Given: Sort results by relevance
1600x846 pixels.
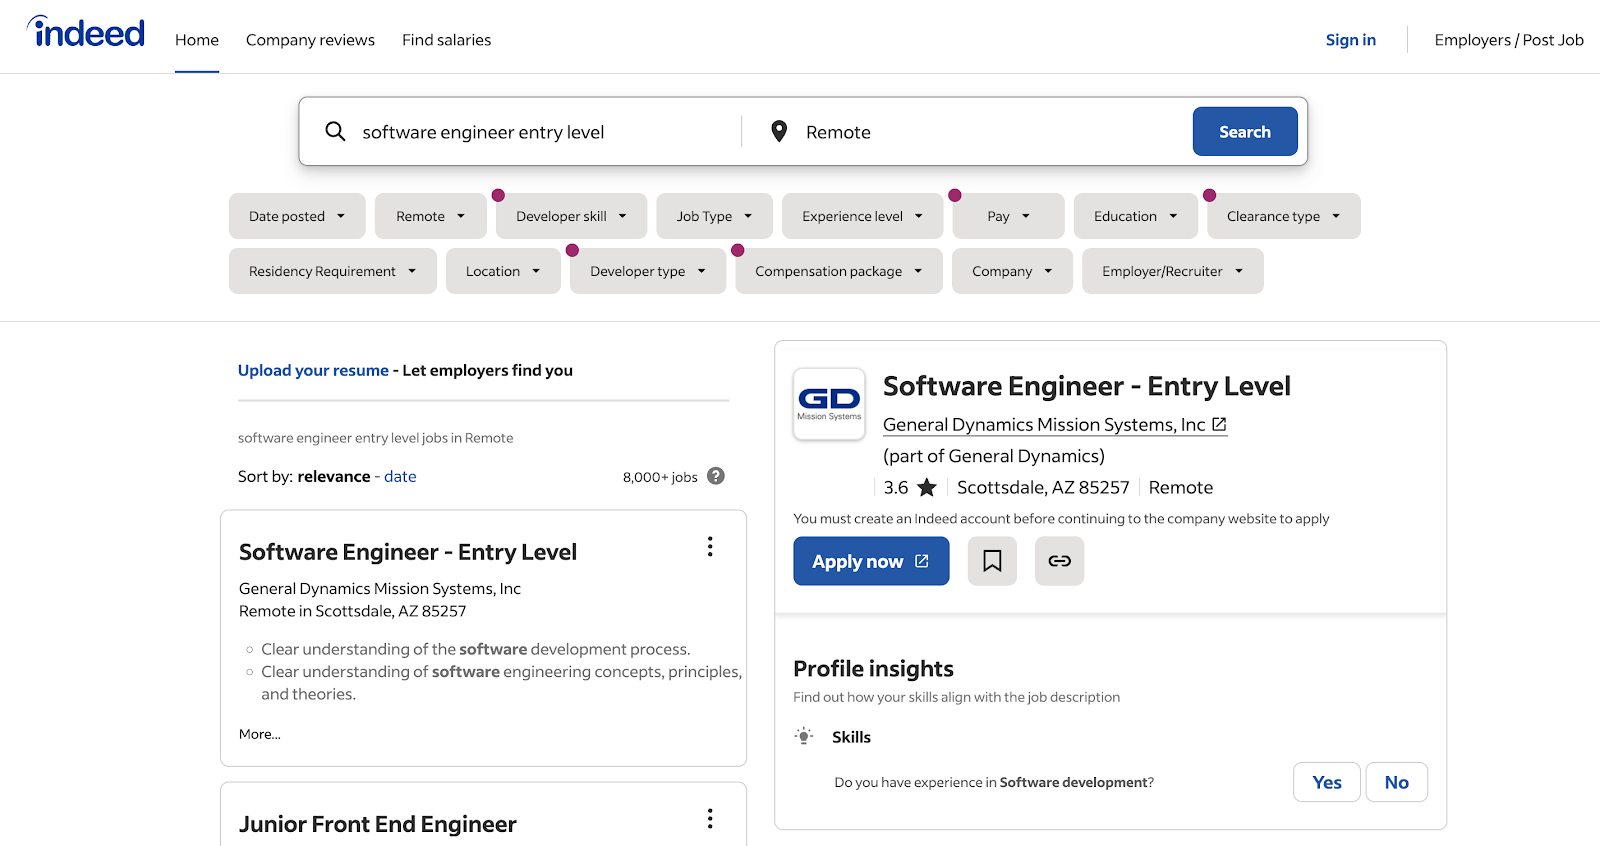Looking at the screenshot, I should click(334, 476).
